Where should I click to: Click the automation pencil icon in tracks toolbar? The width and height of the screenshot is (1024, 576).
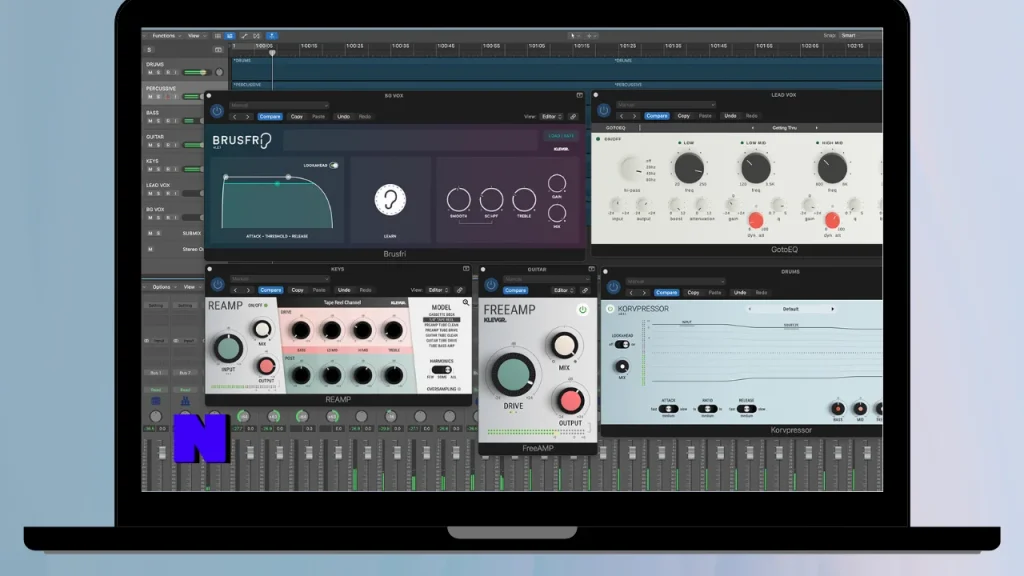(x=244, y=36)
